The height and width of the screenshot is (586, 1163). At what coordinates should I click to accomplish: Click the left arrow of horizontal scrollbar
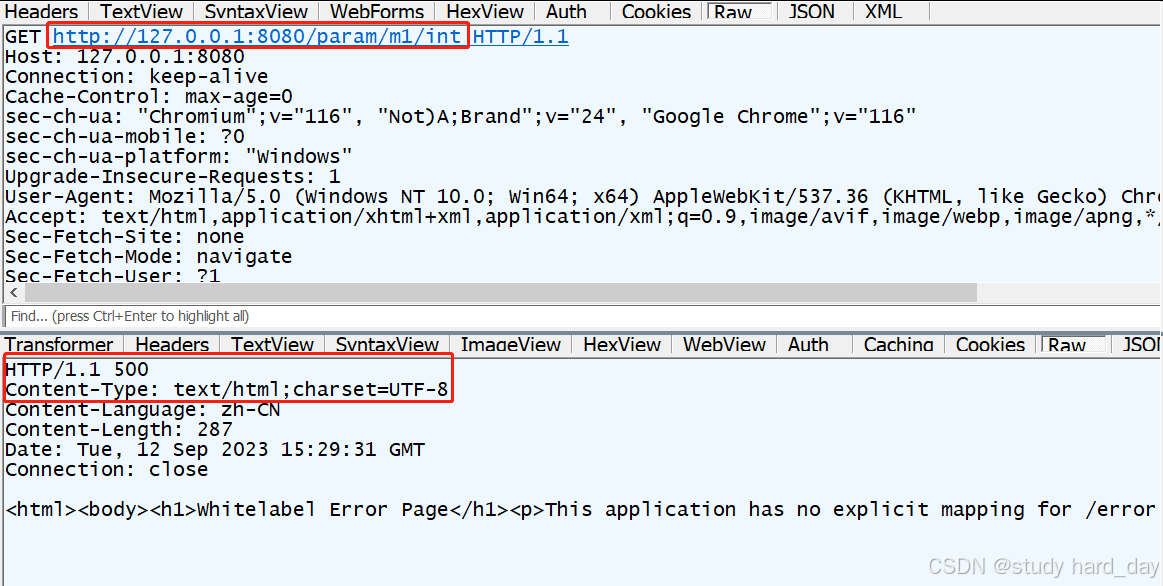click(x=13, y=292)
